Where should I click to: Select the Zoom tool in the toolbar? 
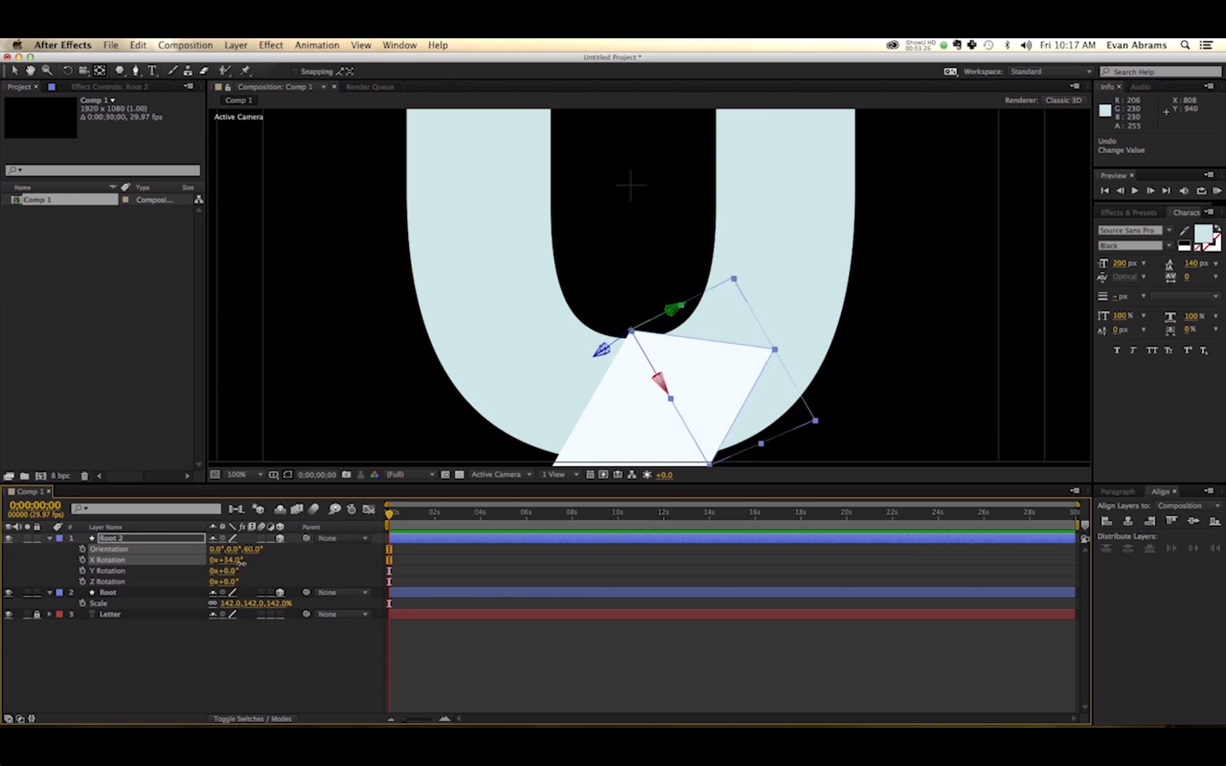tap(46, 71)
